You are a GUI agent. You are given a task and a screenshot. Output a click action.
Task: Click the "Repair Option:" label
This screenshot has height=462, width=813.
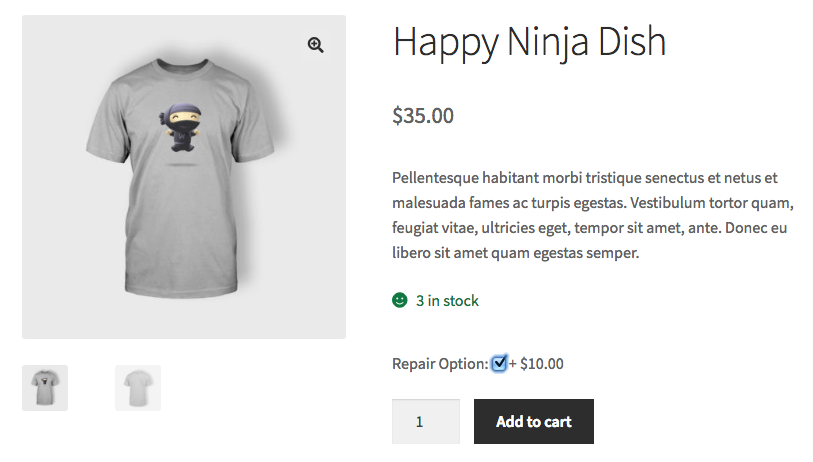click(440, 364)
